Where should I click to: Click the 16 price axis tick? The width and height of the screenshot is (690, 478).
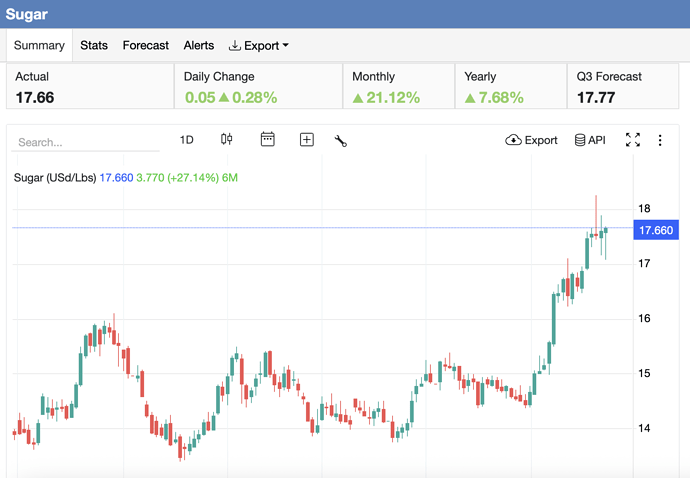click(644, 318)
